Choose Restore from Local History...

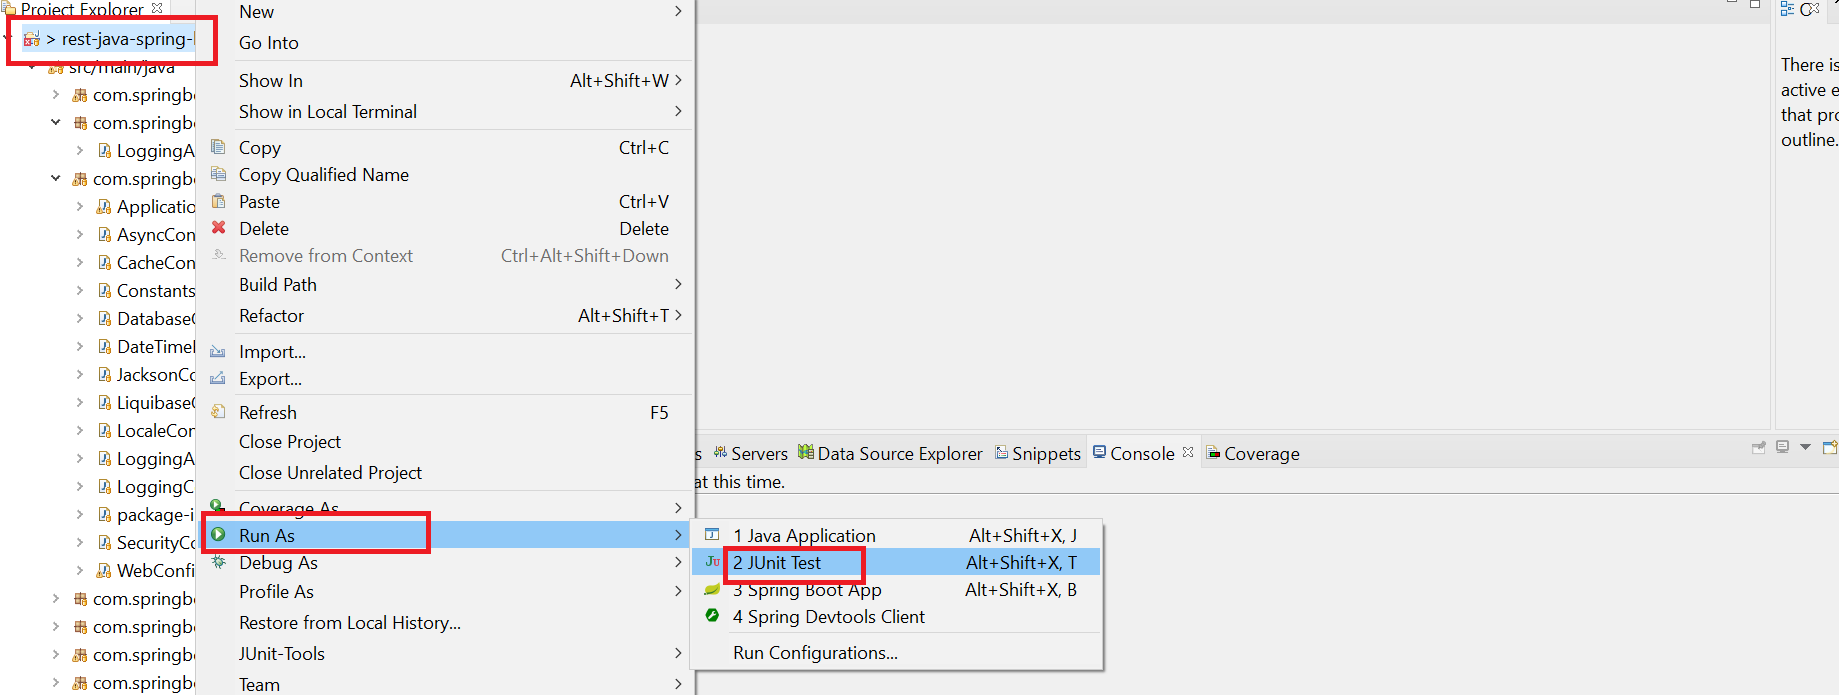[x=446, y=622]
